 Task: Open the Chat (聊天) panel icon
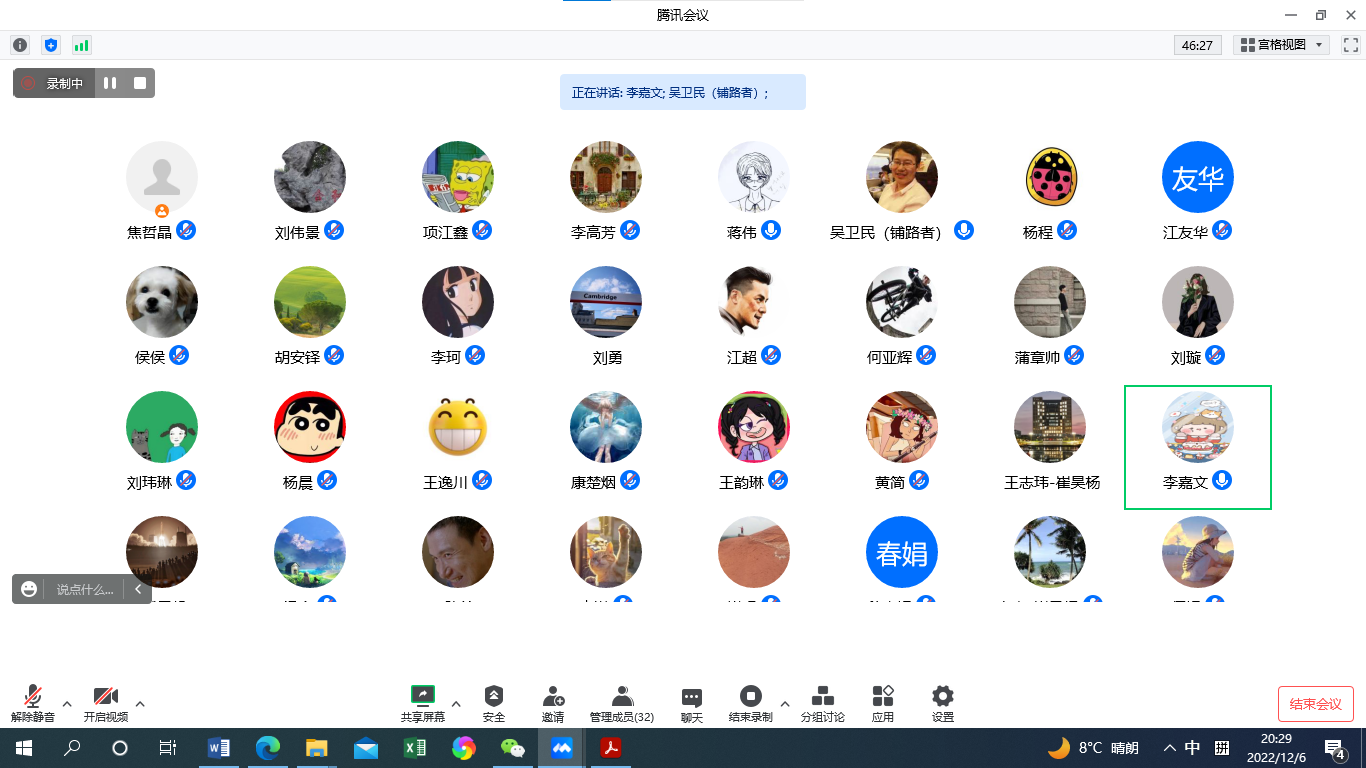(692, 697)
